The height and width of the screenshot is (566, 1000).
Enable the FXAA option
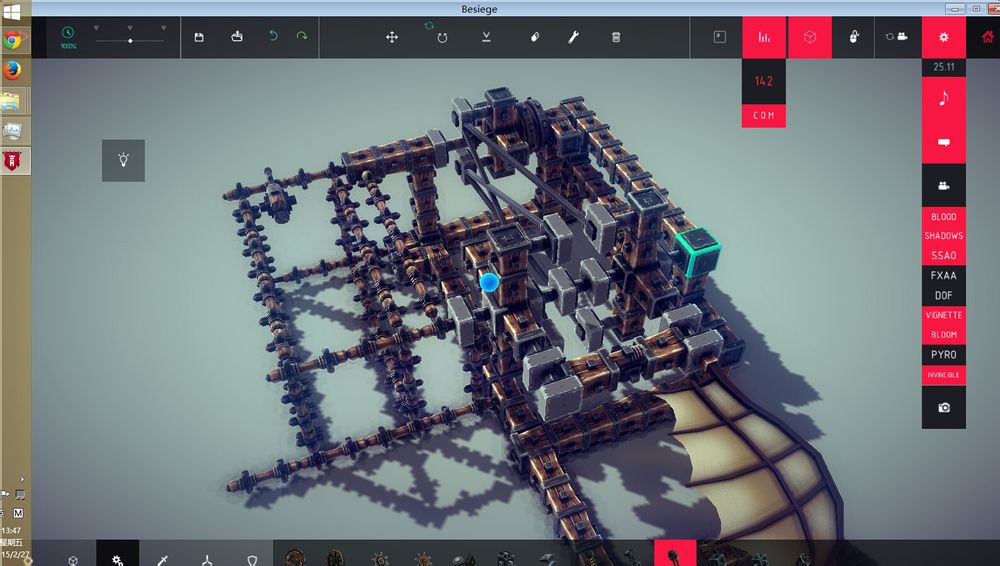point(944,276)
